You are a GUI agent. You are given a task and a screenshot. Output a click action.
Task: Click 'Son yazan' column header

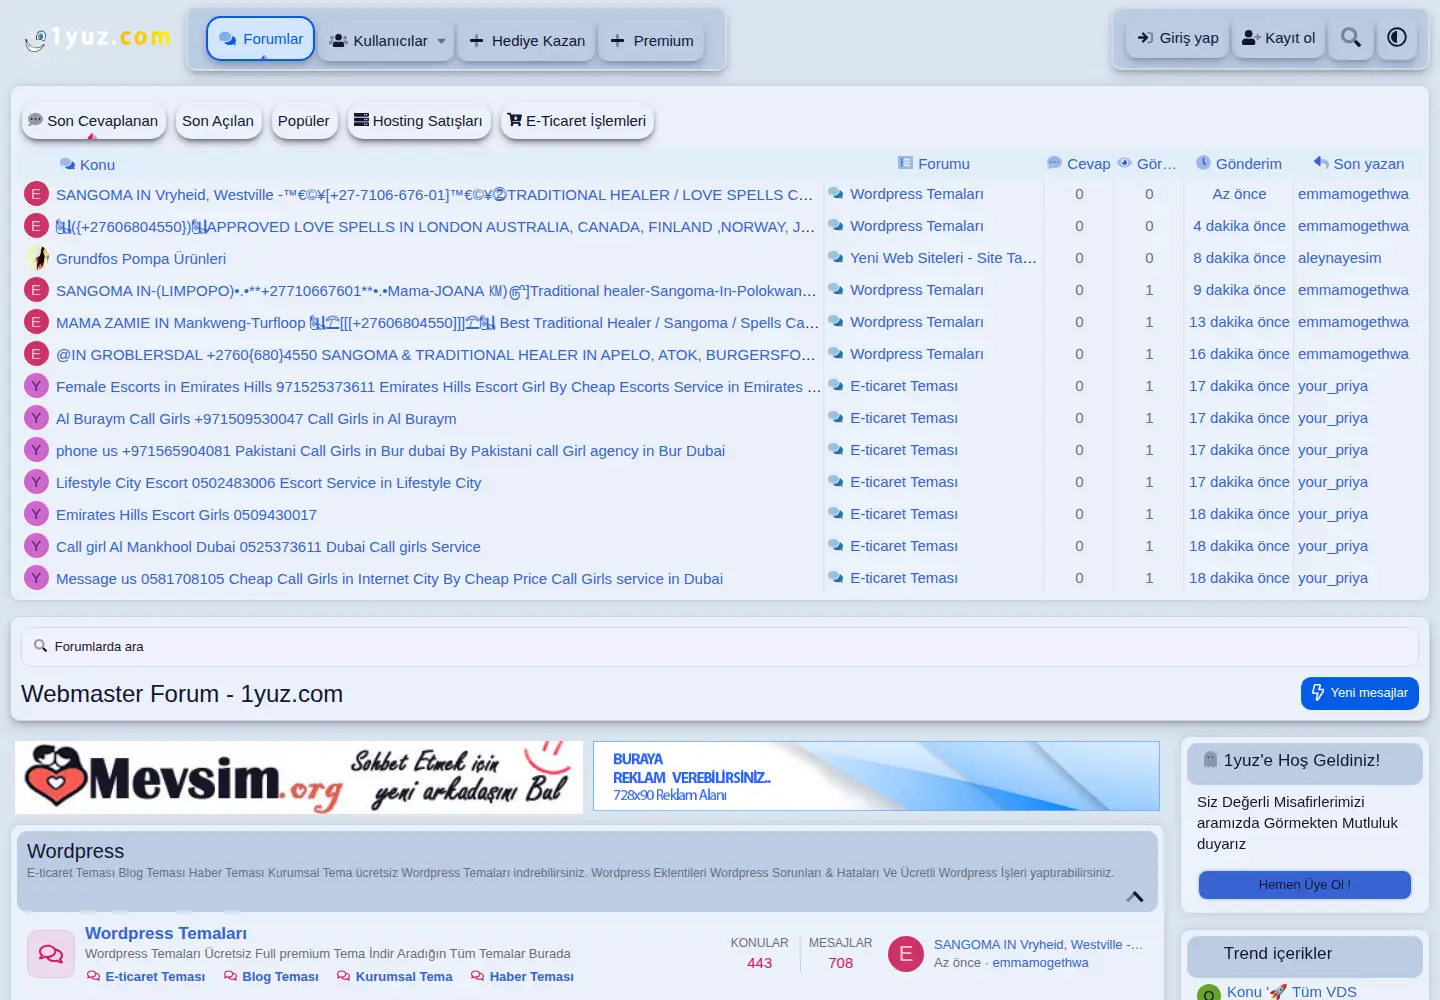[x=1368, y=164]
